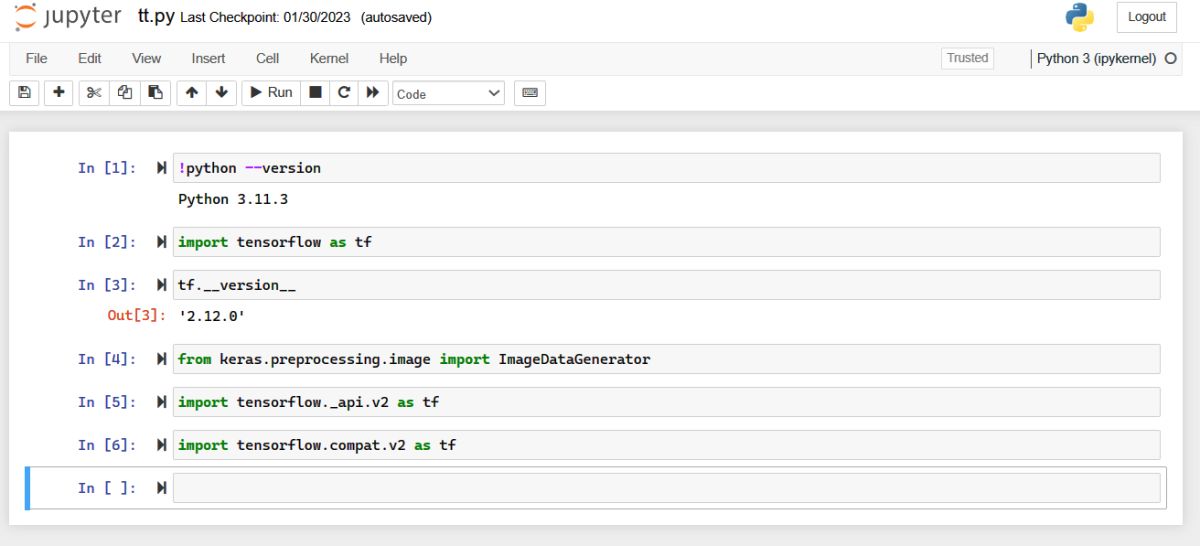Run cell In [5] with its run icon
Image resolution: width=1200 pixels, height=546 pixels.
coord(162,402)
